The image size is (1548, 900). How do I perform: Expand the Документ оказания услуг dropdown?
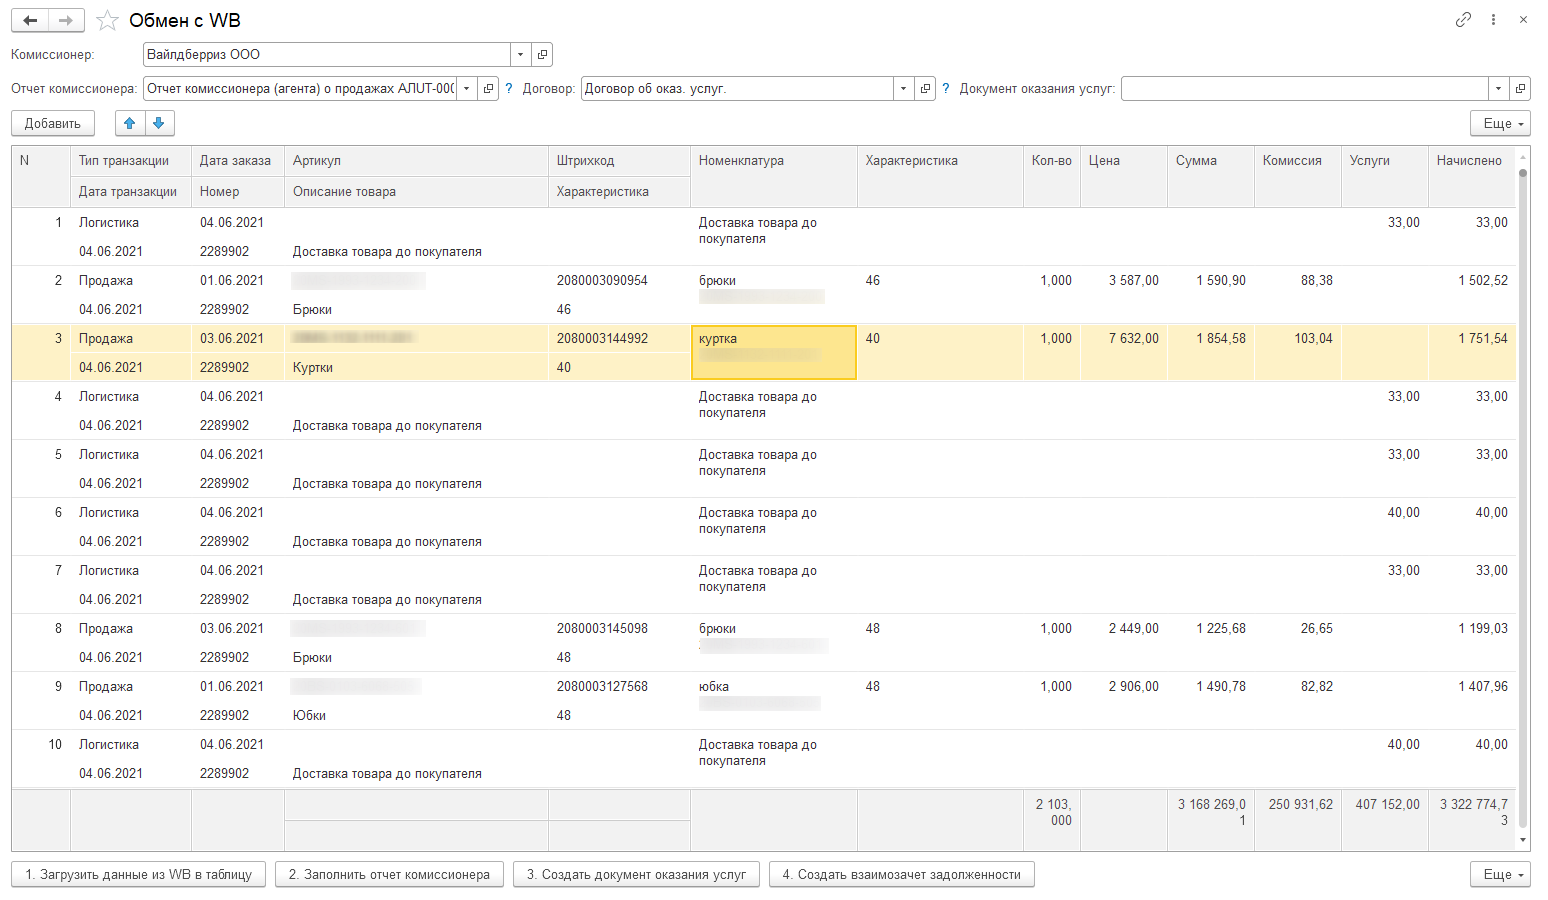(x=1499, y=88)
